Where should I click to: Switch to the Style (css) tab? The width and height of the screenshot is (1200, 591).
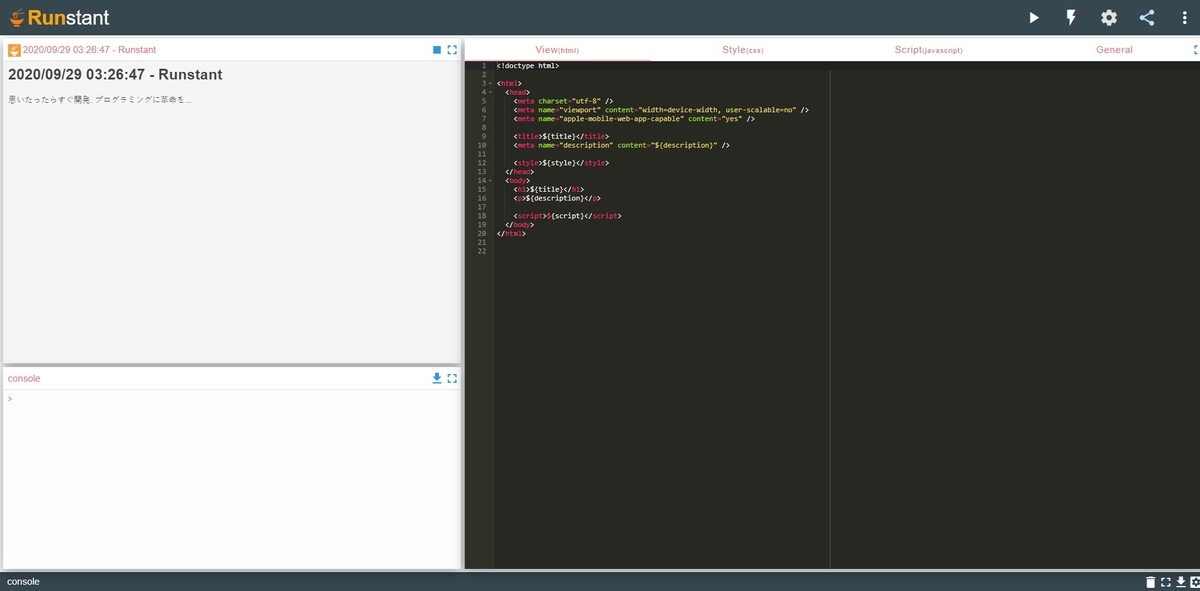click(x=742, y=49)
